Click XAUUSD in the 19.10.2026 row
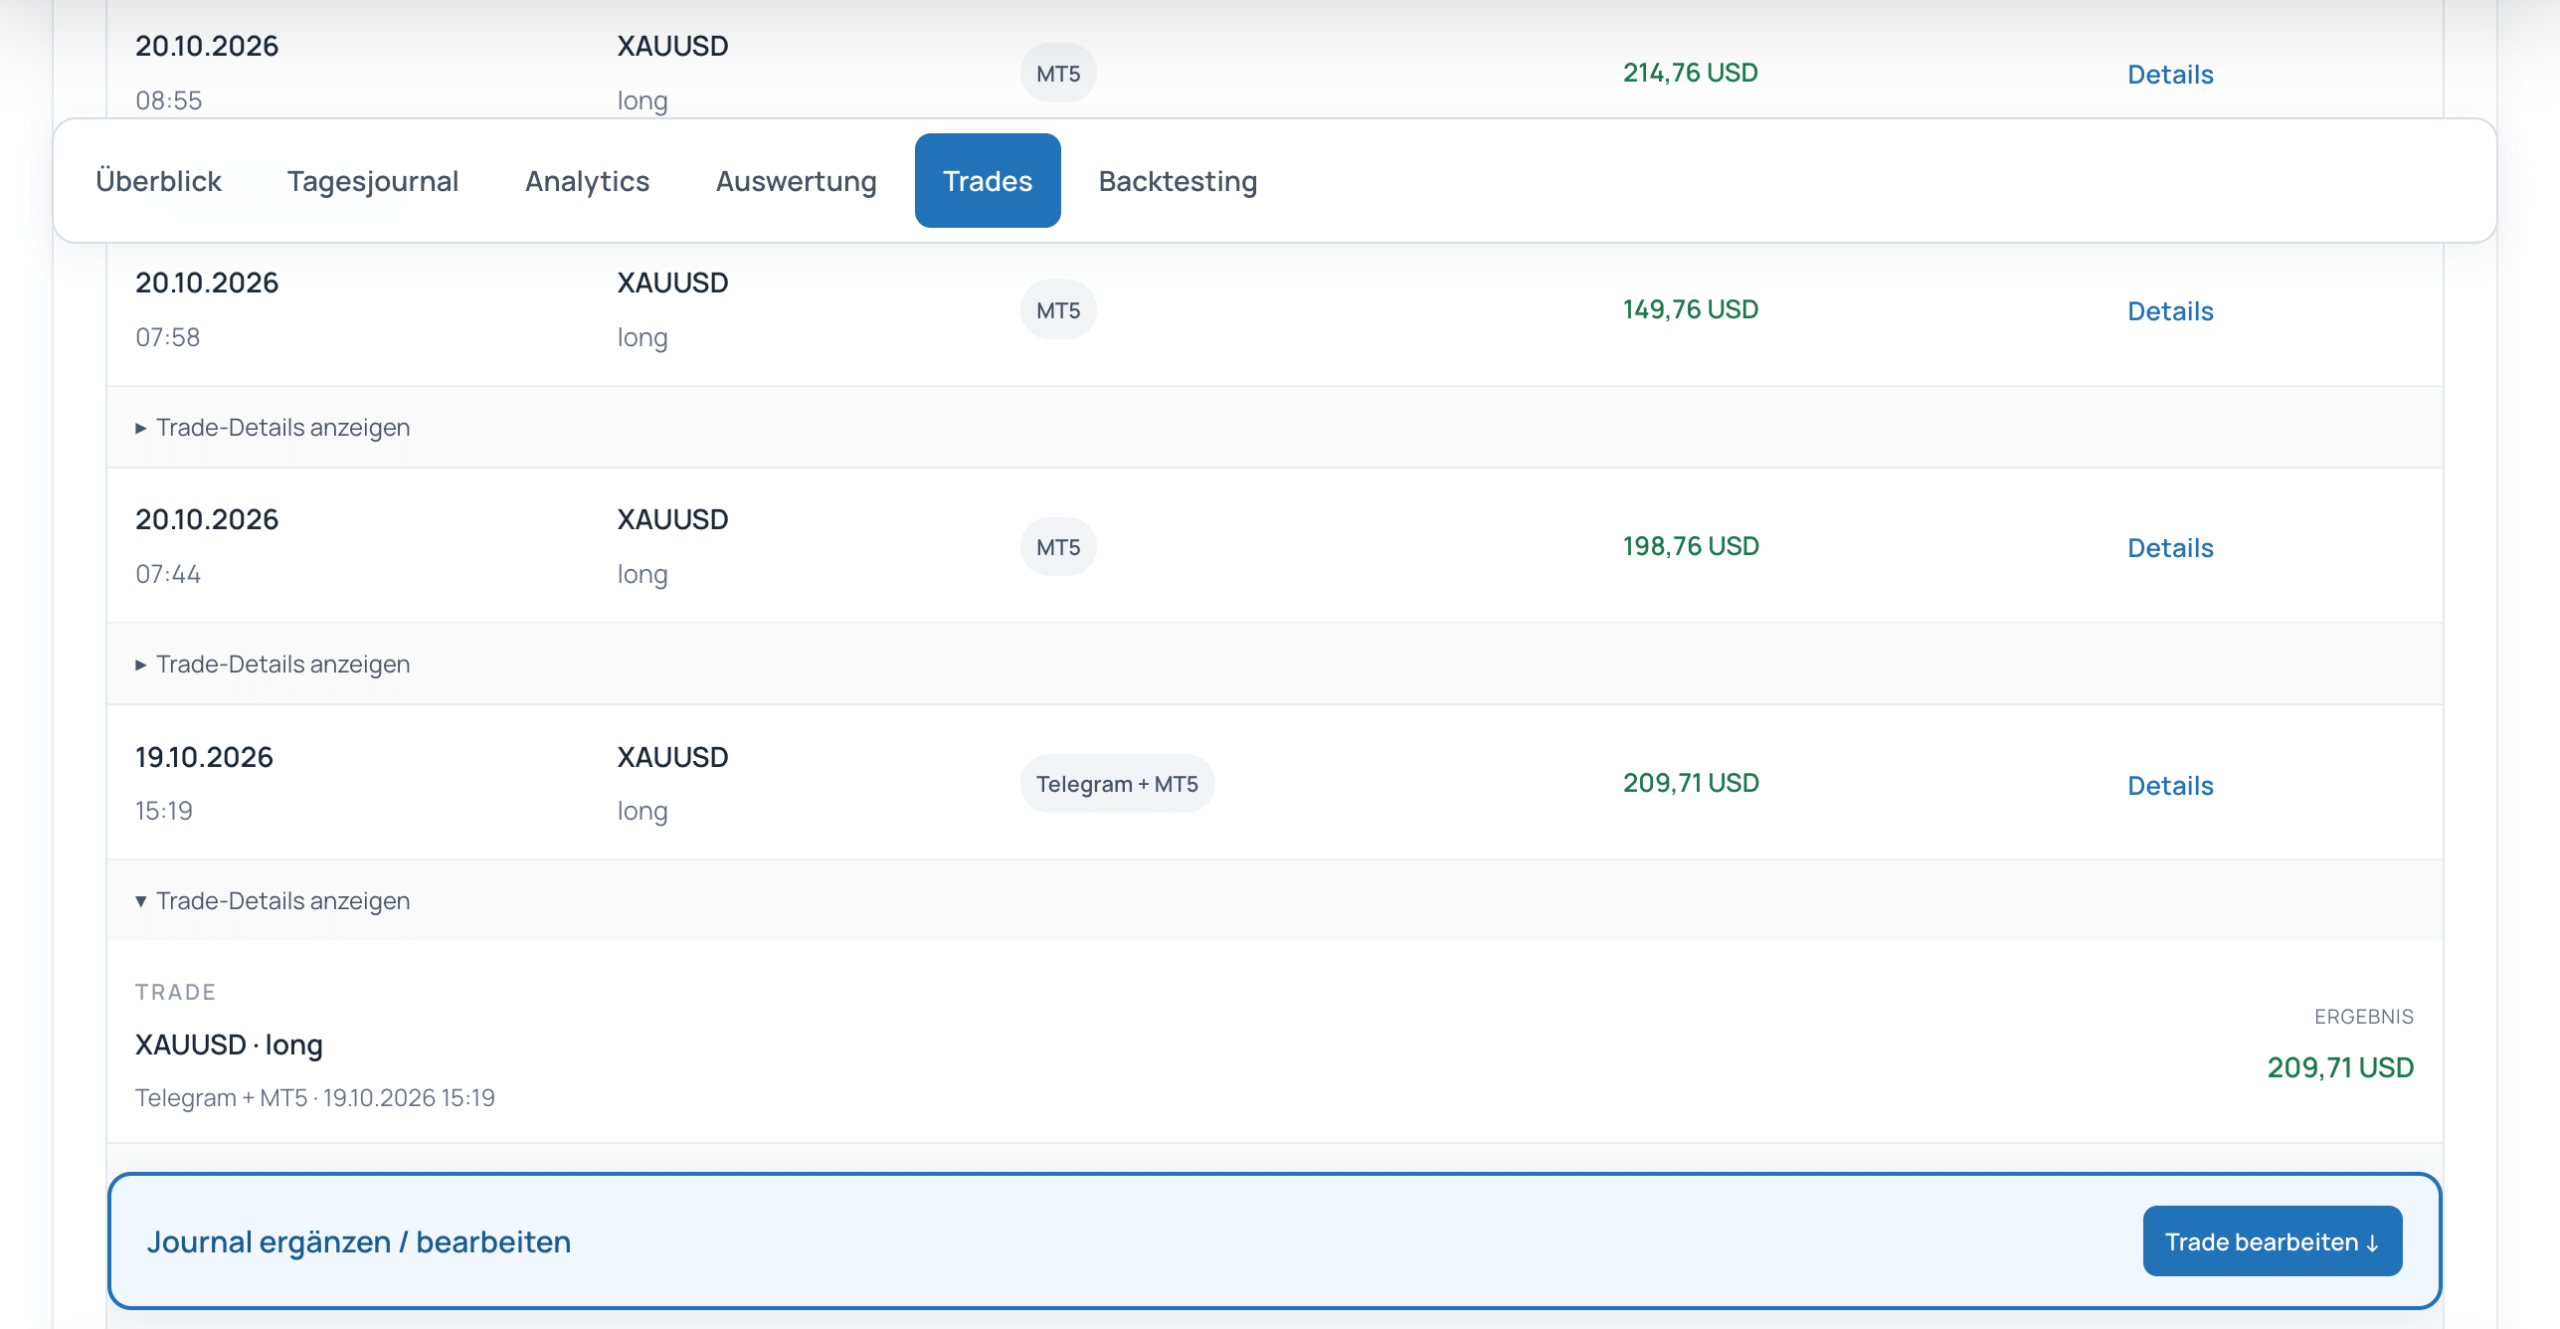 coord(672,757)
